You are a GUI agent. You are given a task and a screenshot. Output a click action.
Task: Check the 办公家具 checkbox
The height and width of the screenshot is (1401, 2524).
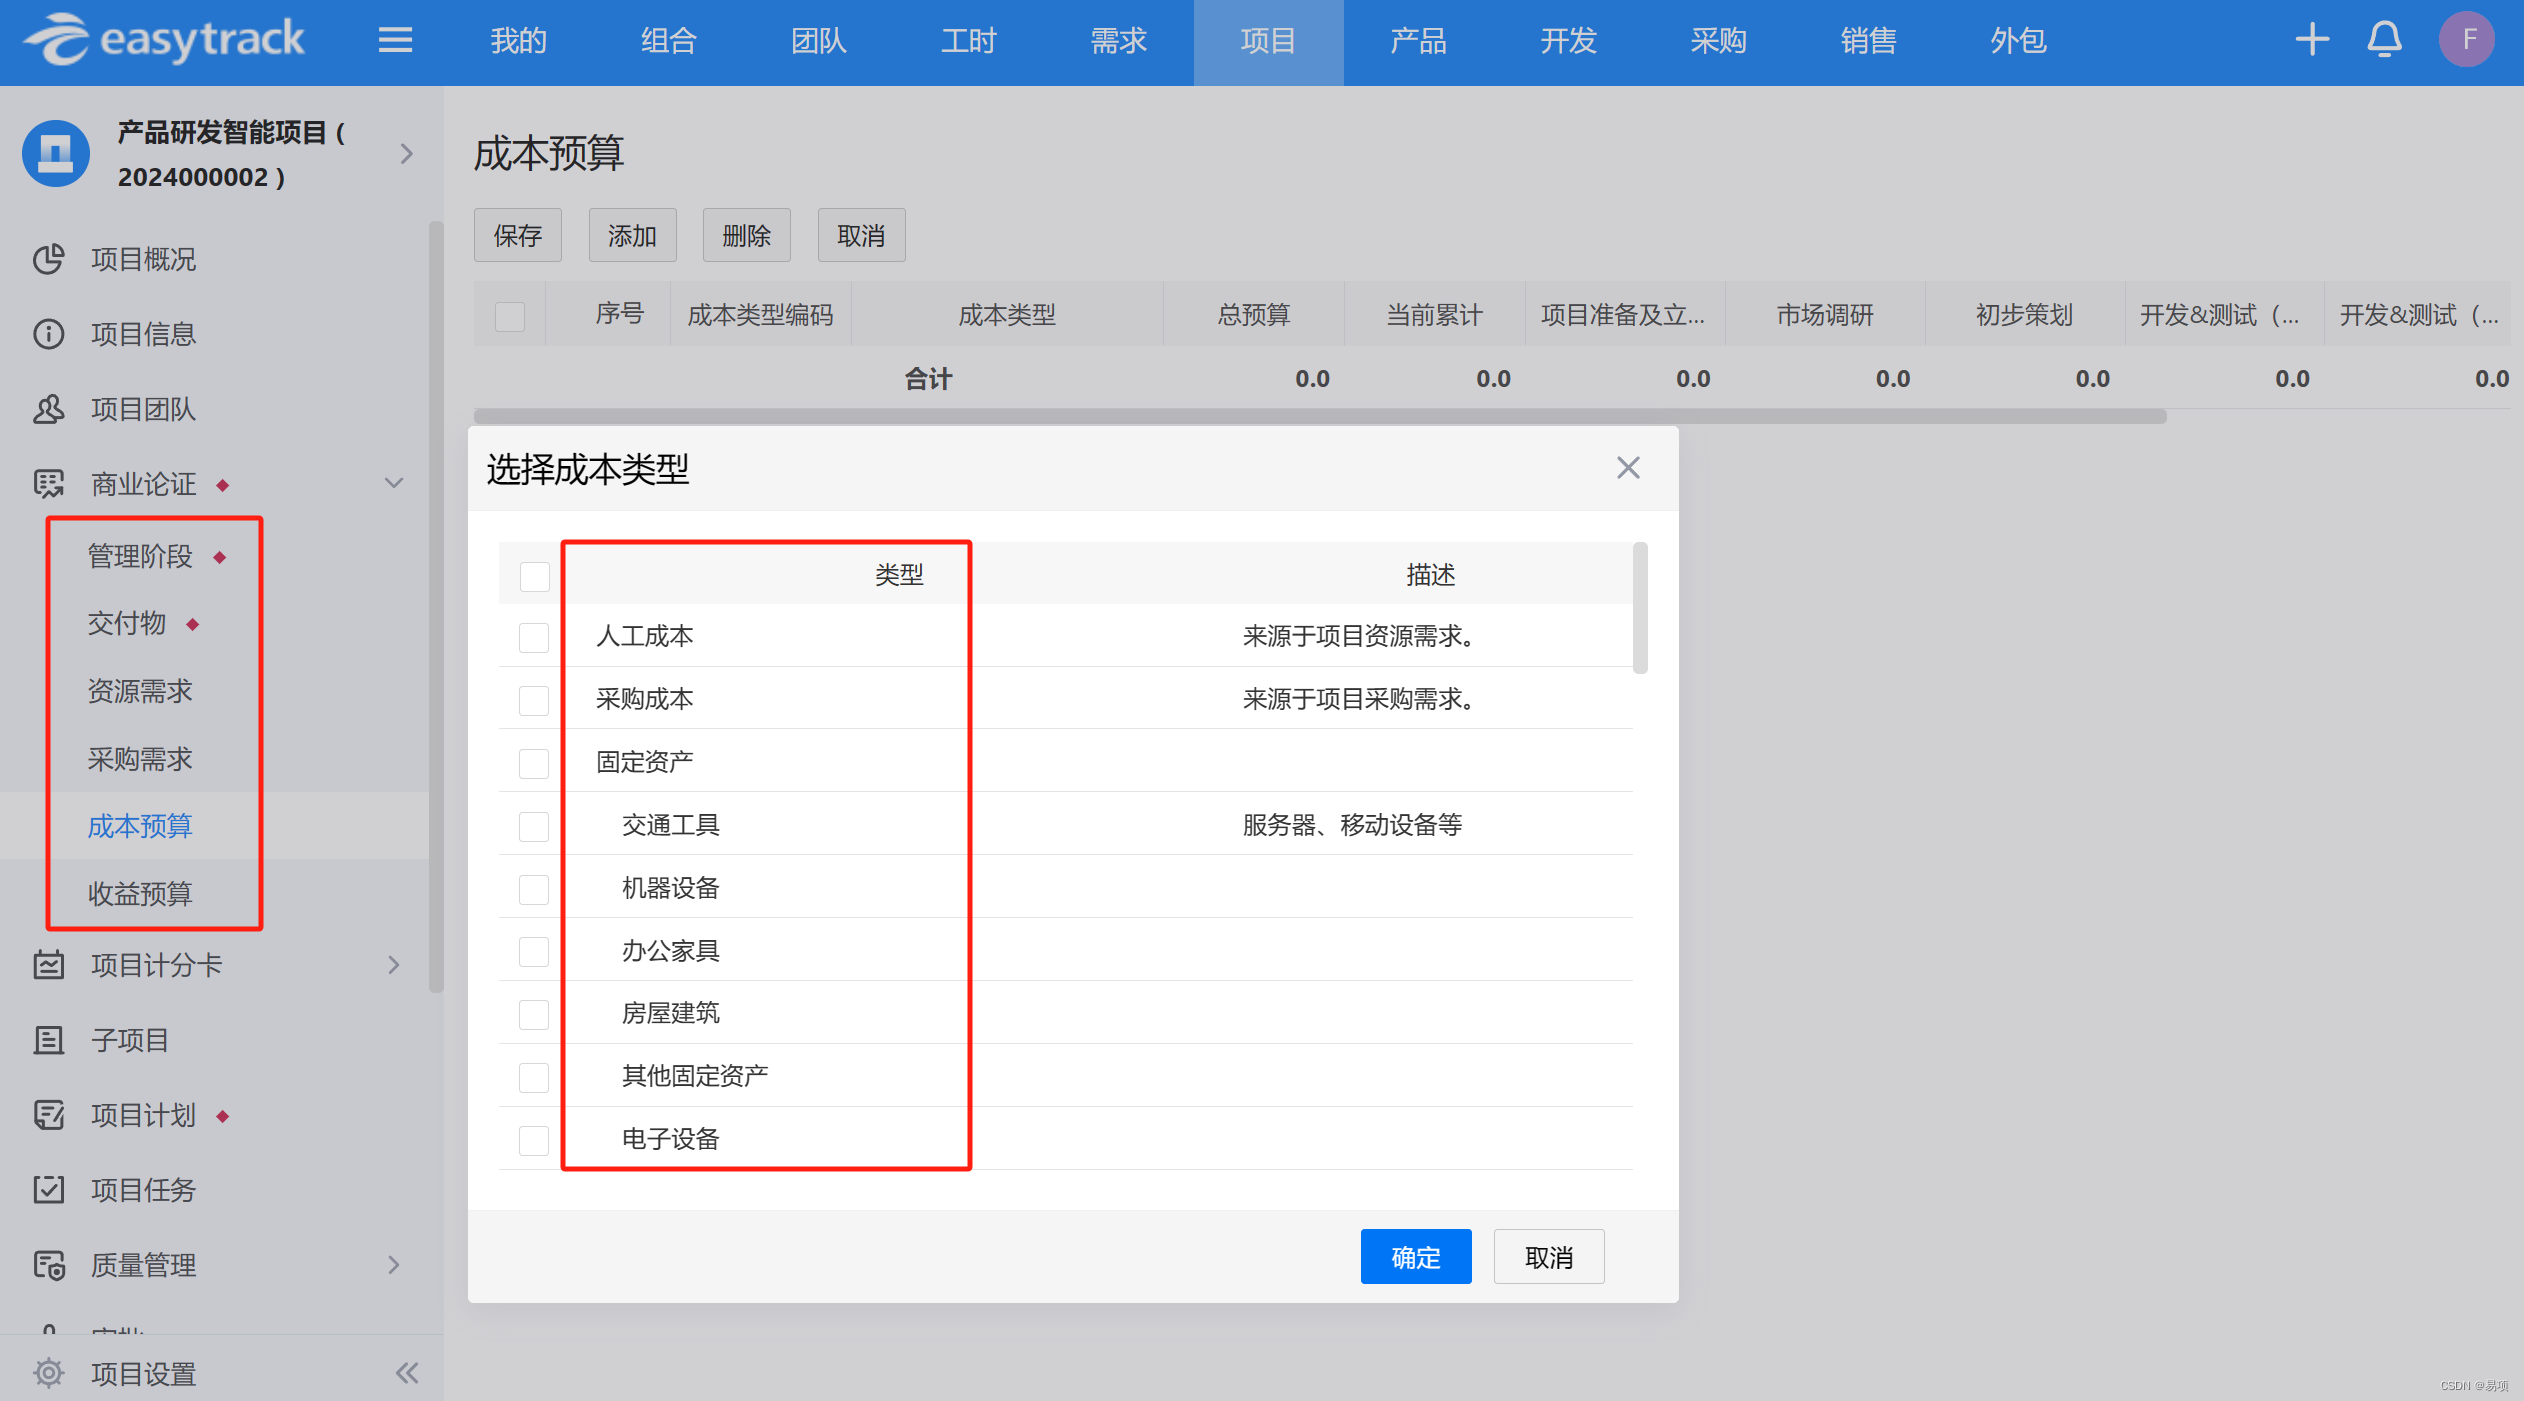click(x=534, y=951)
